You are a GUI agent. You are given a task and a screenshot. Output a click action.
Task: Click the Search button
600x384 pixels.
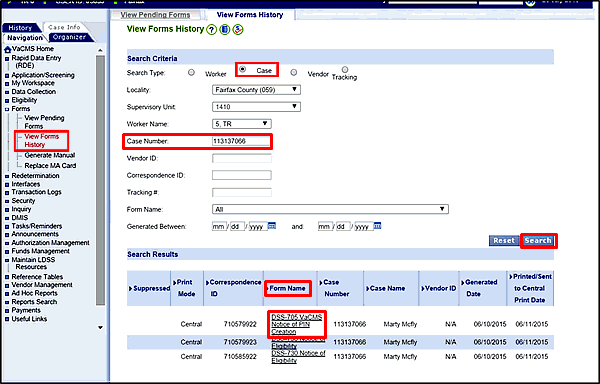pos(538,241)
